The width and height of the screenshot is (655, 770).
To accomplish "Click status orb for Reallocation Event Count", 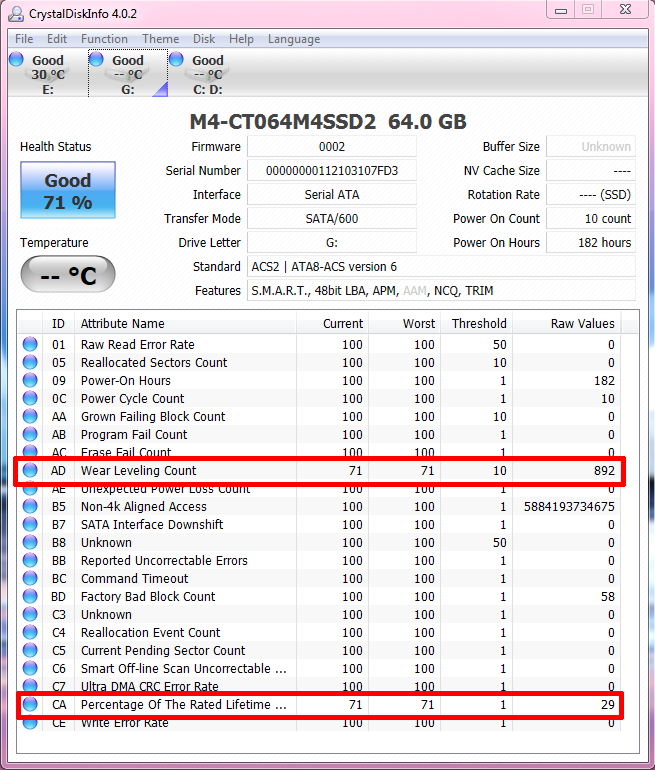I will pos(30,632).
